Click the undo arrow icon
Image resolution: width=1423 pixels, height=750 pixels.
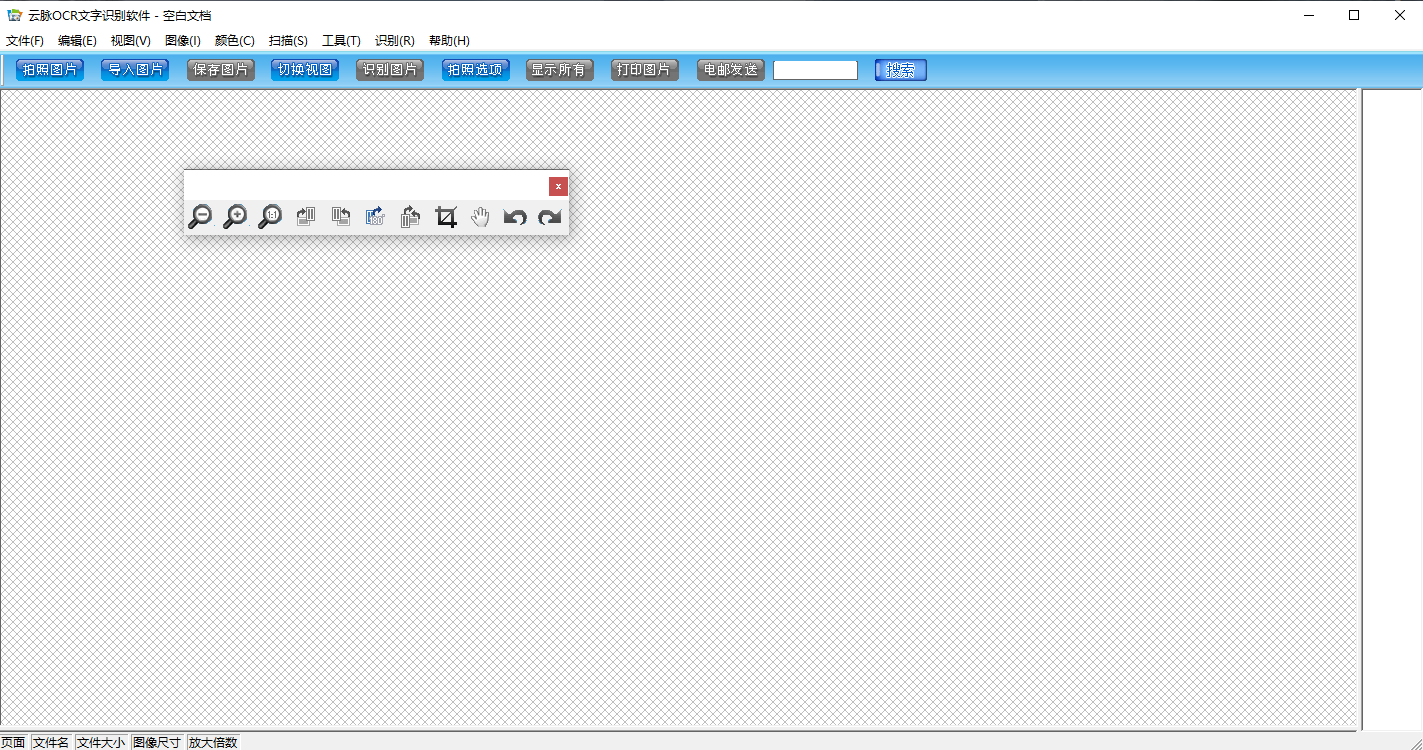pyautogui.click(x=515, y=217)
